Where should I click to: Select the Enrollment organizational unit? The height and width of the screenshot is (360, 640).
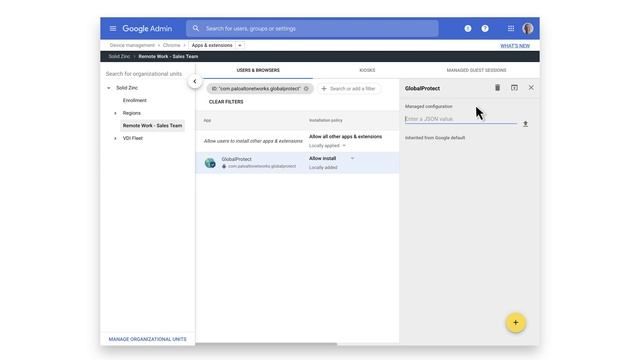135,100
